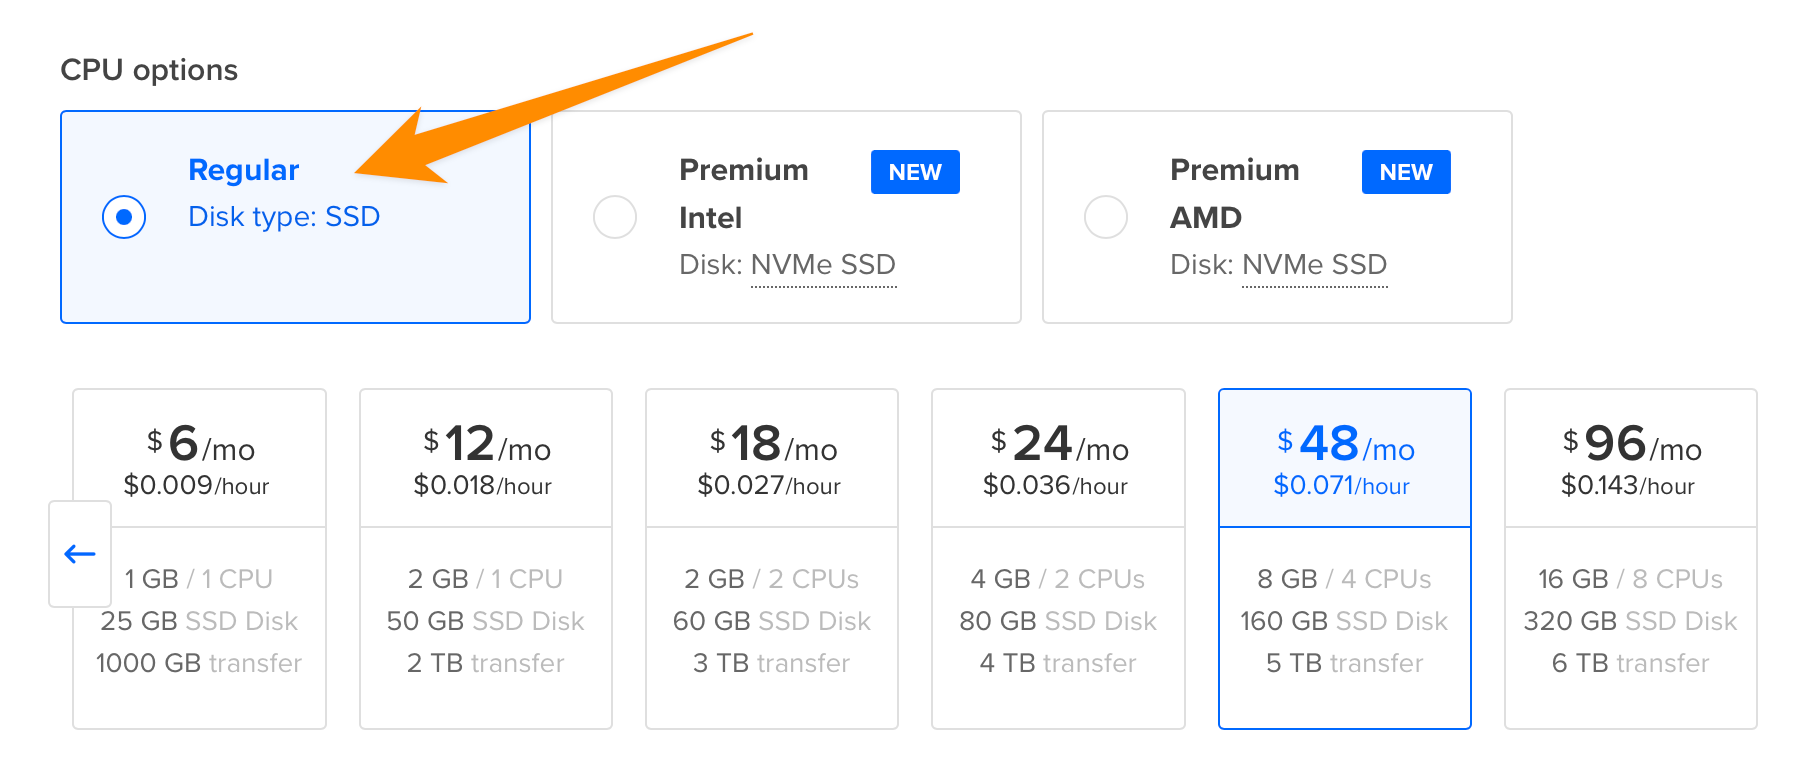Select the Regular CPU radio button

(x=124, y=217)
